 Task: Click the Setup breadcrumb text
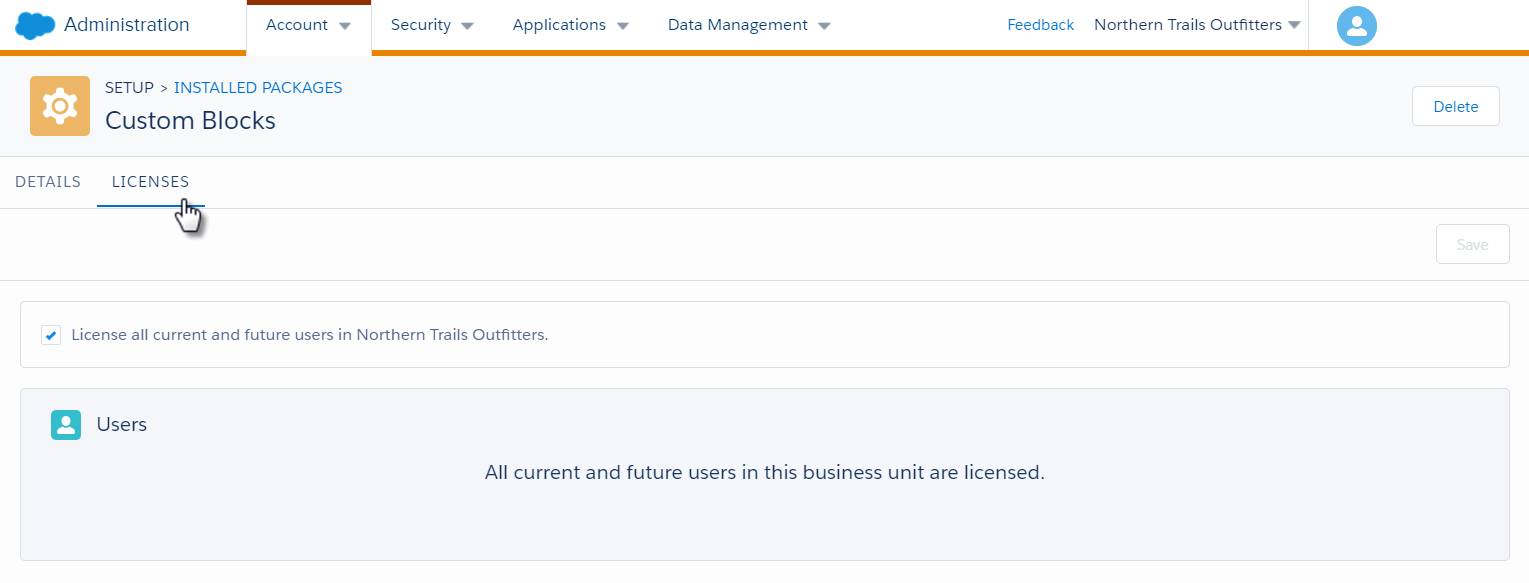click(129, 88)
